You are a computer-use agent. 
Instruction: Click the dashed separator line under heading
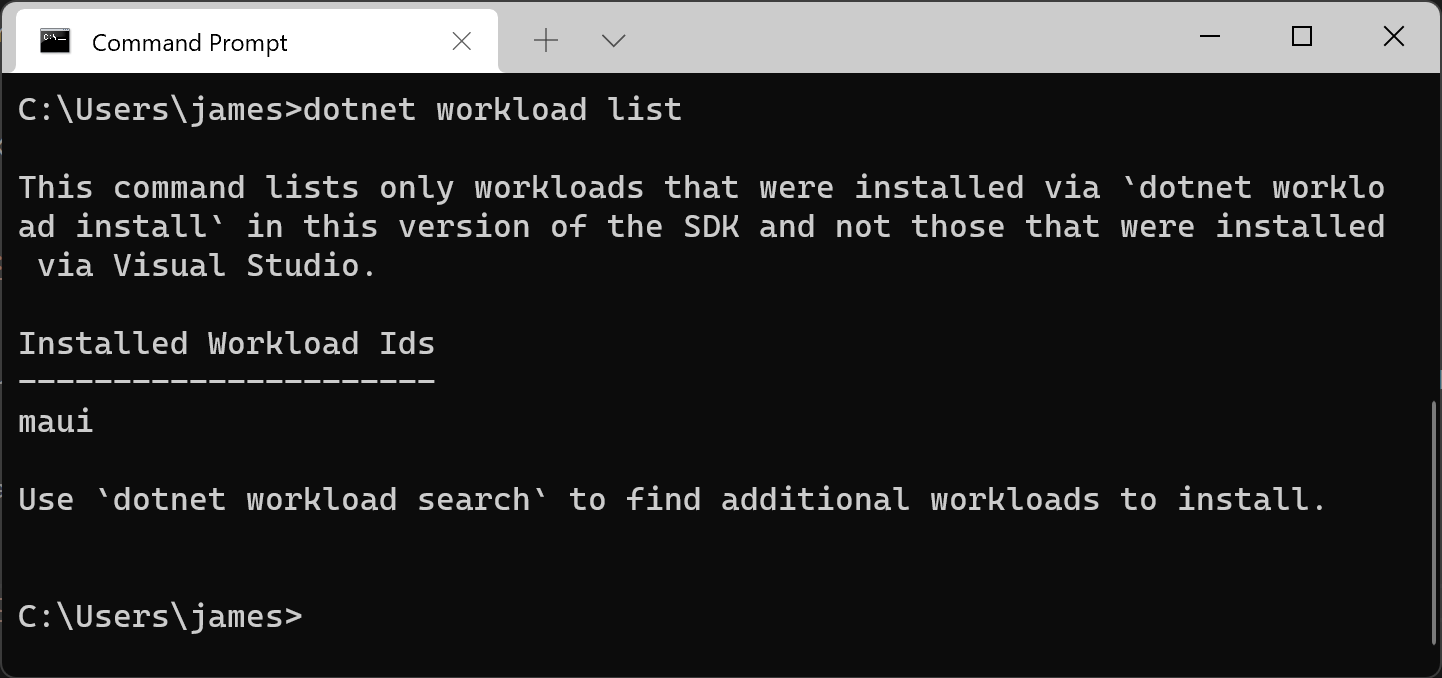[x=227, y=381]
